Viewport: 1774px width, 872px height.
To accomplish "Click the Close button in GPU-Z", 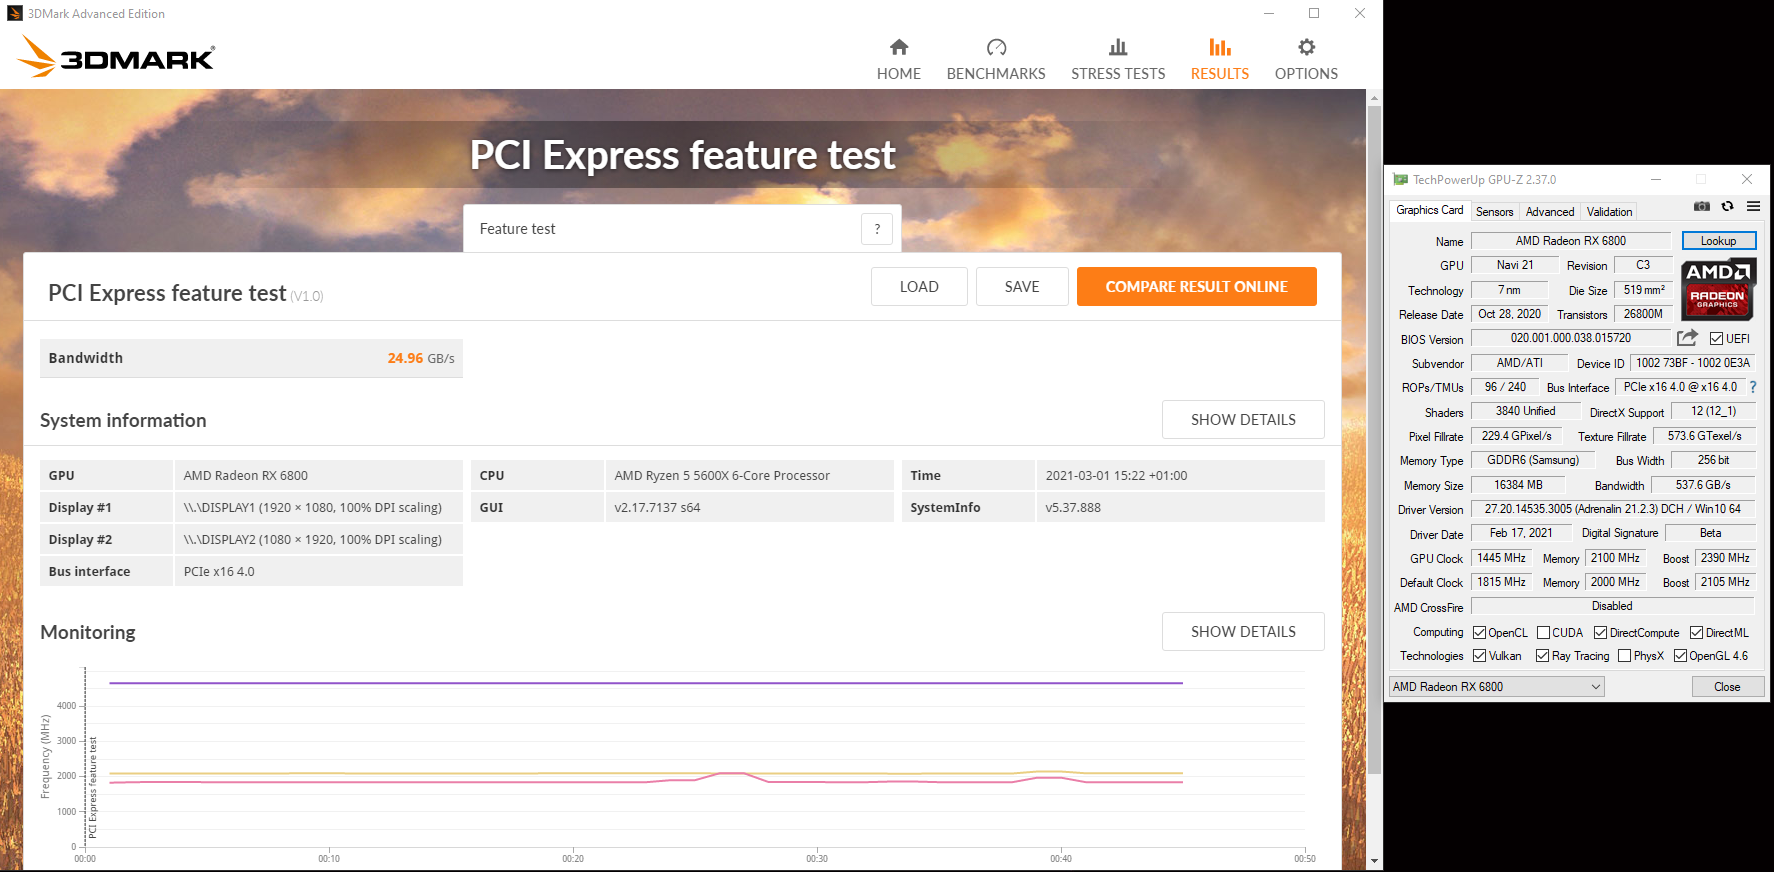I will [1727, 687].
